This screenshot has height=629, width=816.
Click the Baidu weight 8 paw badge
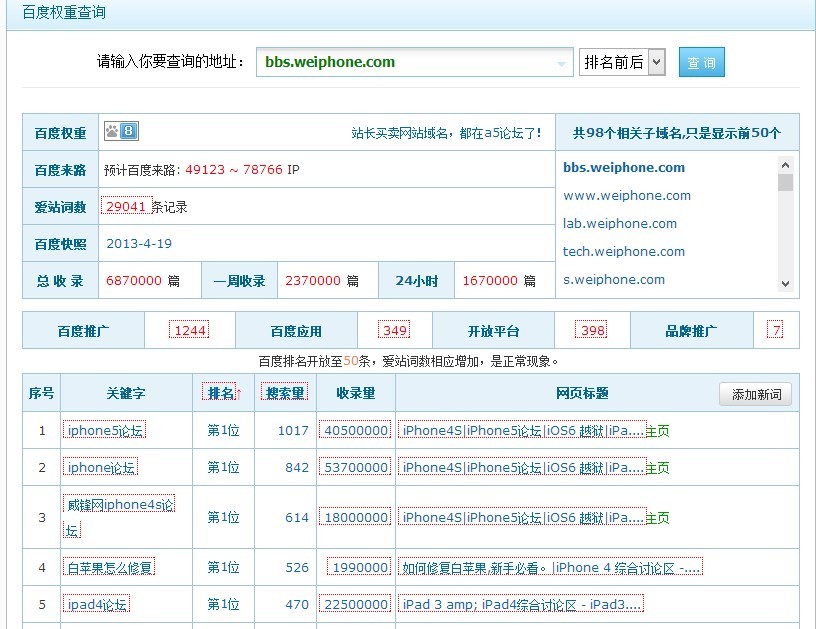point(121,131)
